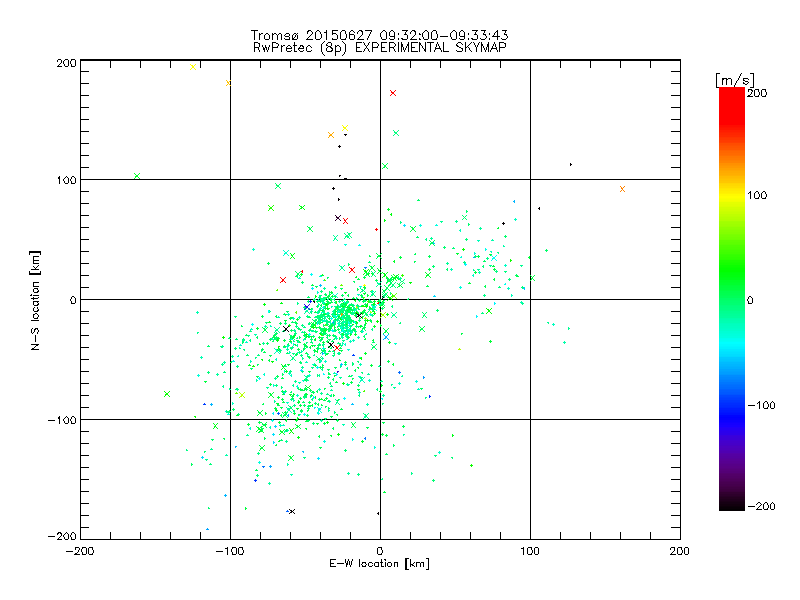
Task: Click the y-axis tick label 200
Action: pyautogui.click(x=66, y=63)
